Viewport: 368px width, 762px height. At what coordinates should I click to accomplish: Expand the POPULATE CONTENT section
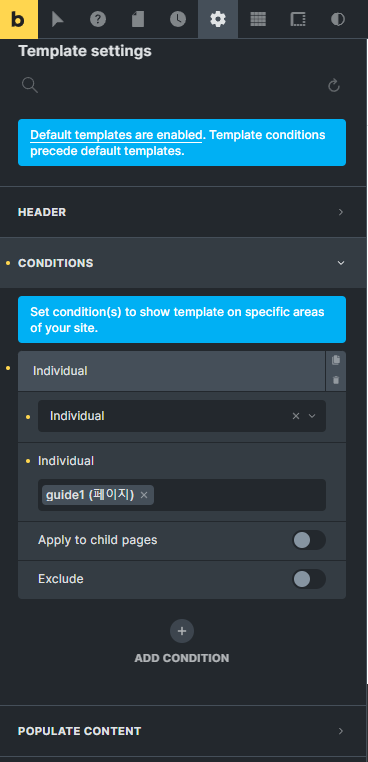click(x=183, y=731)
